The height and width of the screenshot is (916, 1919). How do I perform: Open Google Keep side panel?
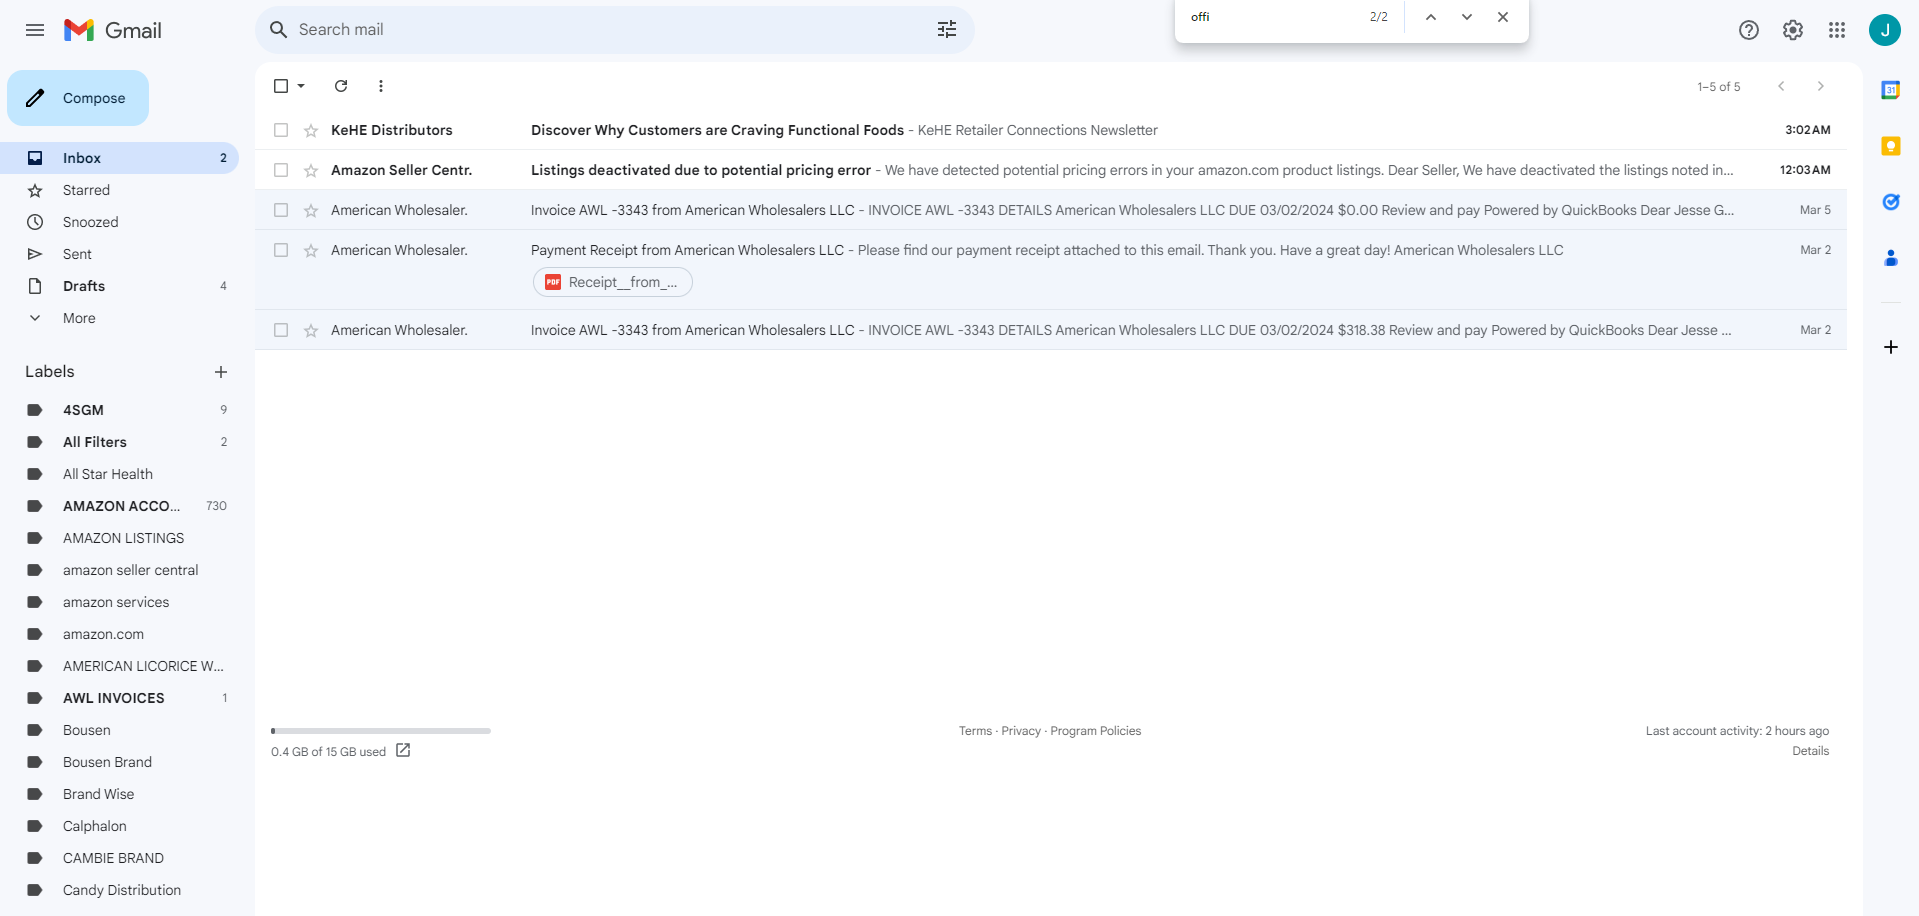(1891, 146)
